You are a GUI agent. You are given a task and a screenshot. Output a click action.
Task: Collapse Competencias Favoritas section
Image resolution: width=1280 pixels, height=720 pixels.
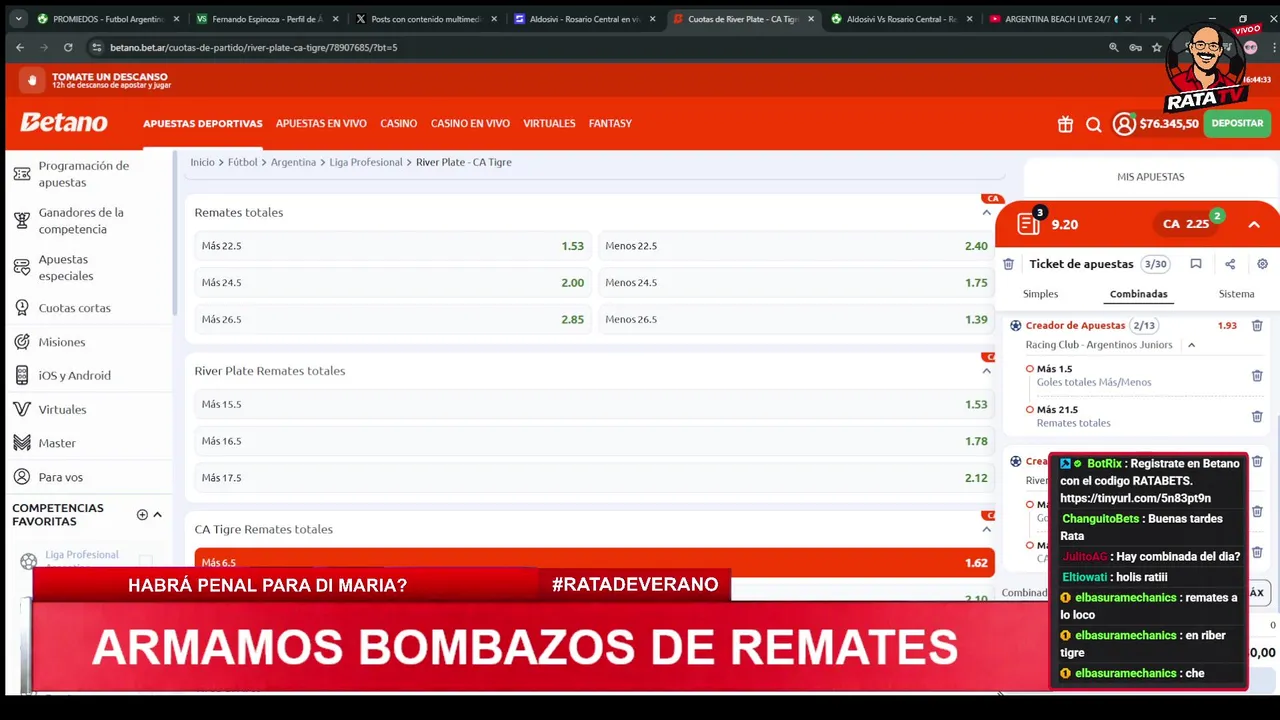click(158, 514)
